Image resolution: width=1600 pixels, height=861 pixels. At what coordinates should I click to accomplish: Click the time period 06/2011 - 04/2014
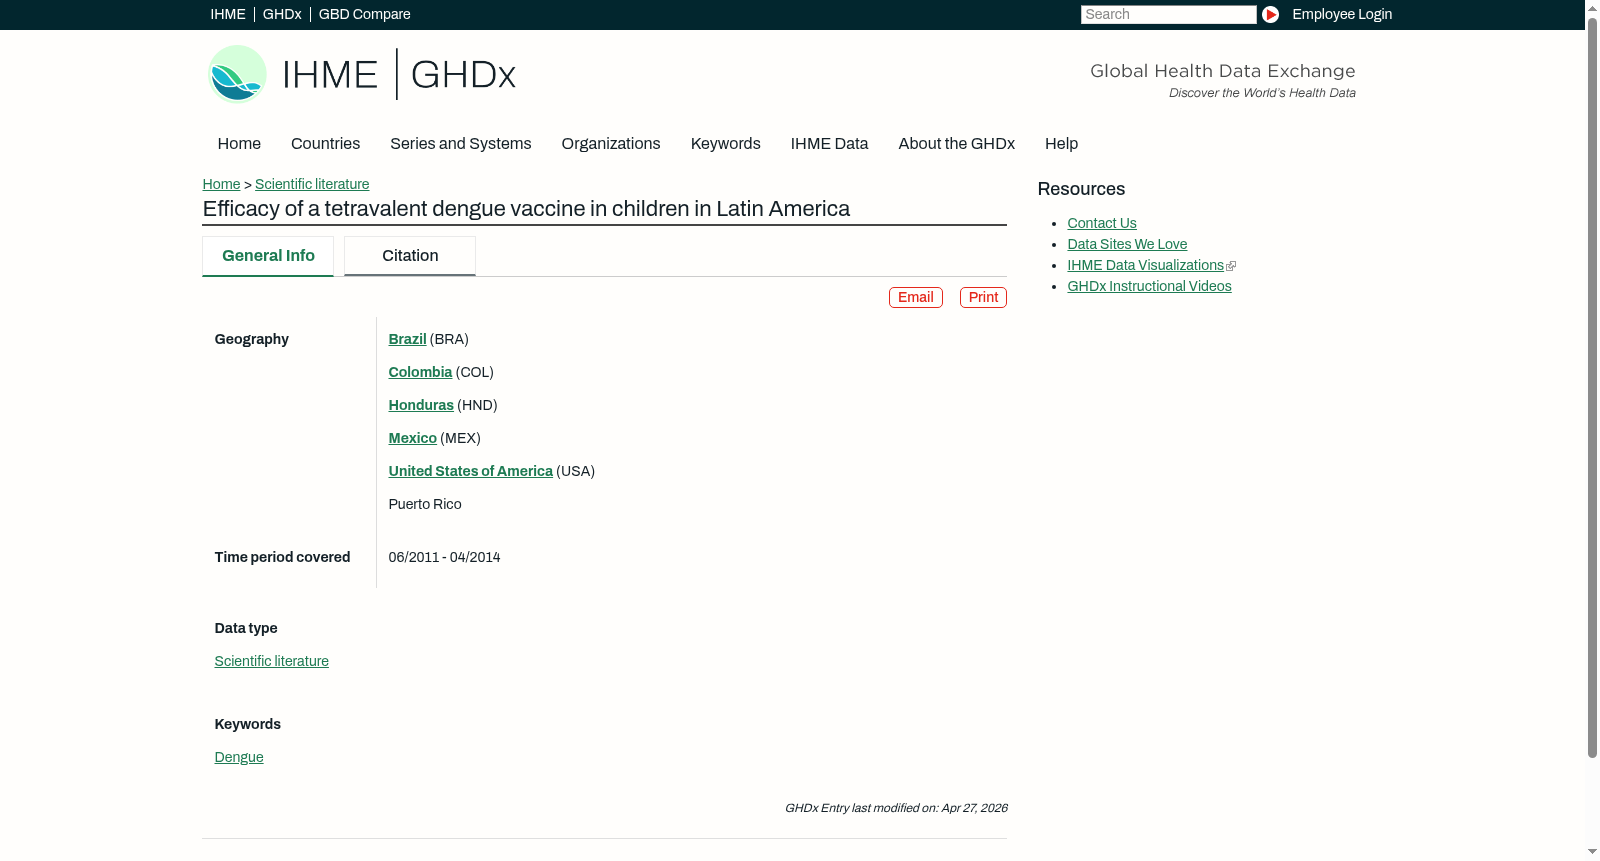(444, 557)
